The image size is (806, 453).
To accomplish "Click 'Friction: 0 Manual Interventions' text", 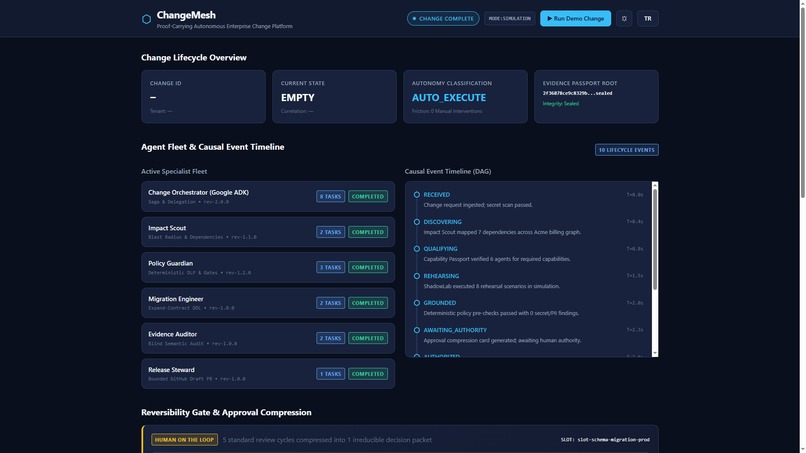I will 447,111.
